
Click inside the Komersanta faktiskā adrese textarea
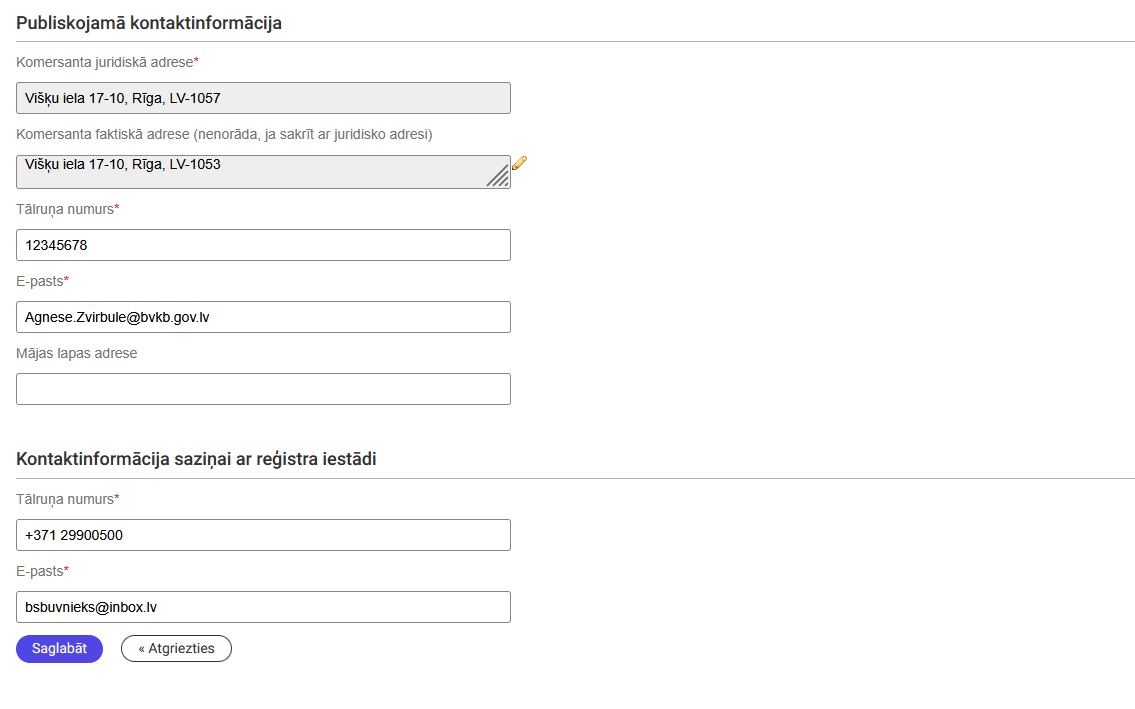coord(250,171)
